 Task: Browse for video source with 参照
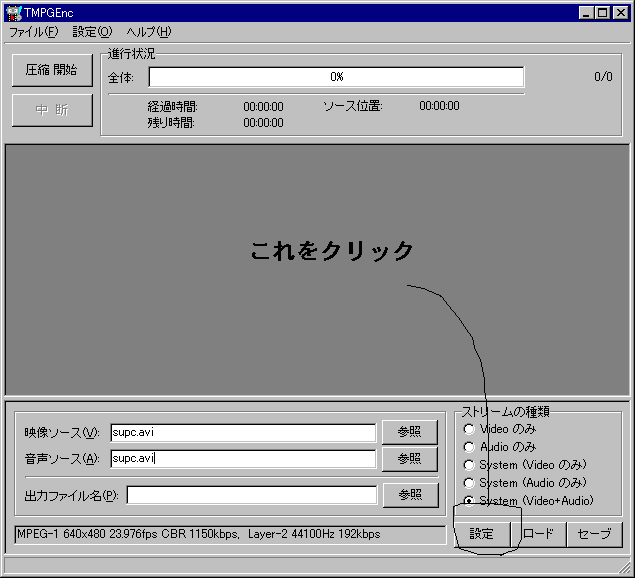pos(409,432)
